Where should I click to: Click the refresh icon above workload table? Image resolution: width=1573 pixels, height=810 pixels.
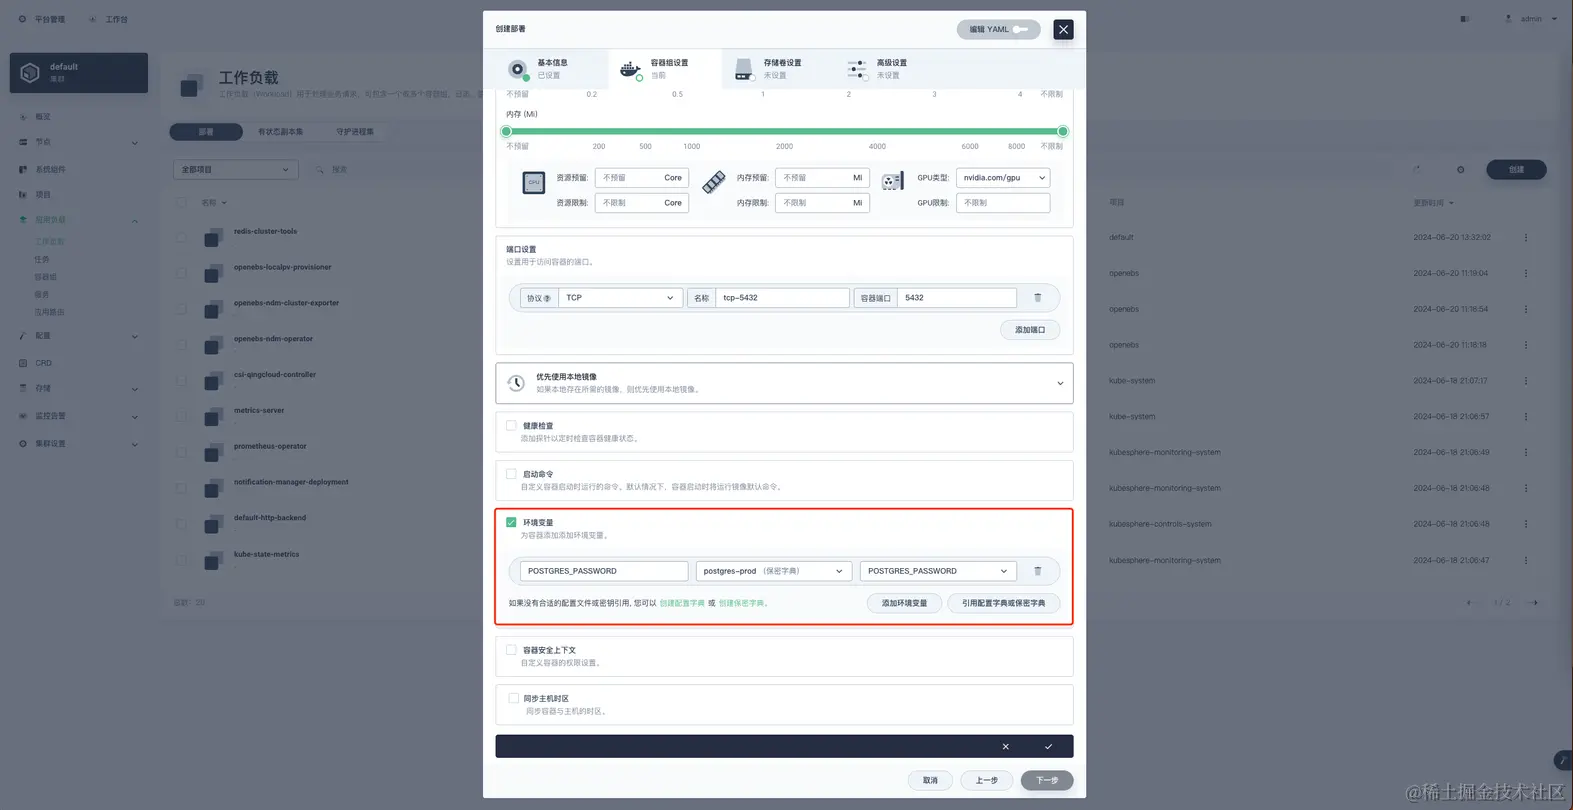(x=1417, y=170)
